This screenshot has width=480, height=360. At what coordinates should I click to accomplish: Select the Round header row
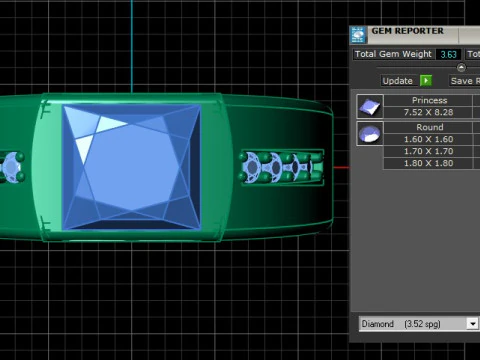[x=428, y=127]
